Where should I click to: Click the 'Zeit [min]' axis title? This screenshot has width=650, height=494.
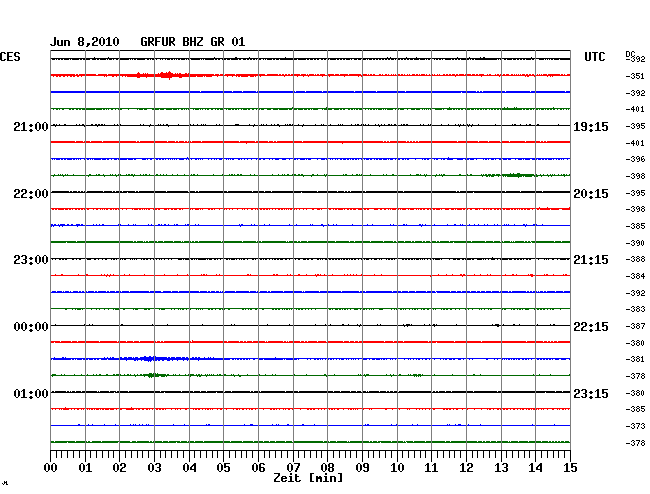click(x=308, y=478)
